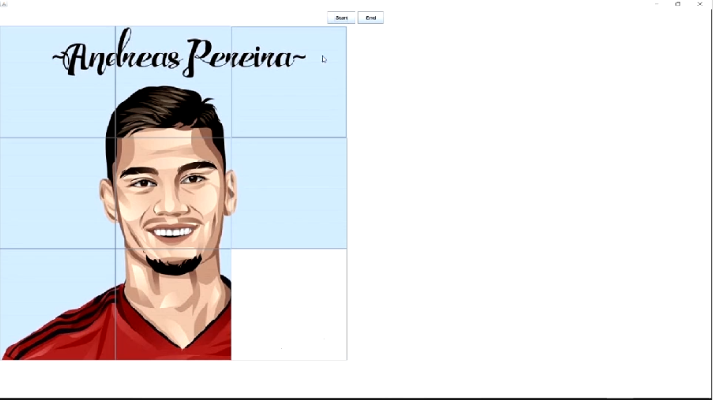This screenshot has height=400, width=713.
Task: Maximize the puzzle window
Action: (678, 4)
